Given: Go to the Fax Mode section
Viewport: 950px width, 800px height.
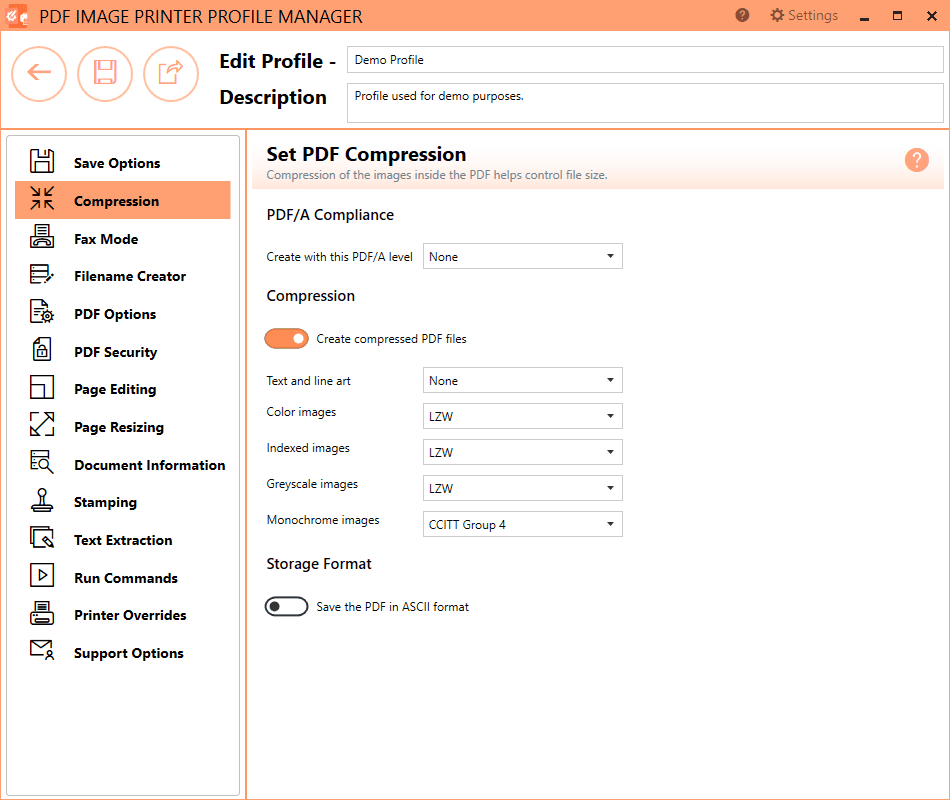Looking at the screenshot, I should tap(122, 238).
